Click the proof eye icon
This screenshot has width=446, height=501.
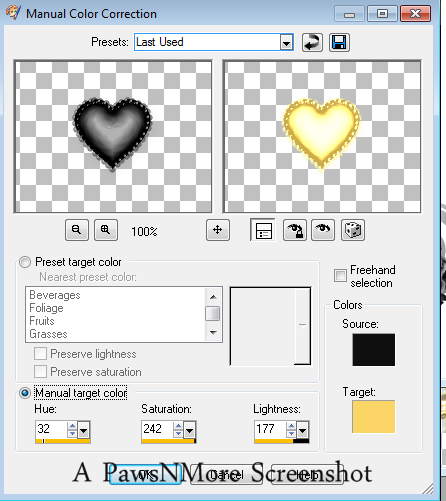pyautogui.click(x=323, y=230)
